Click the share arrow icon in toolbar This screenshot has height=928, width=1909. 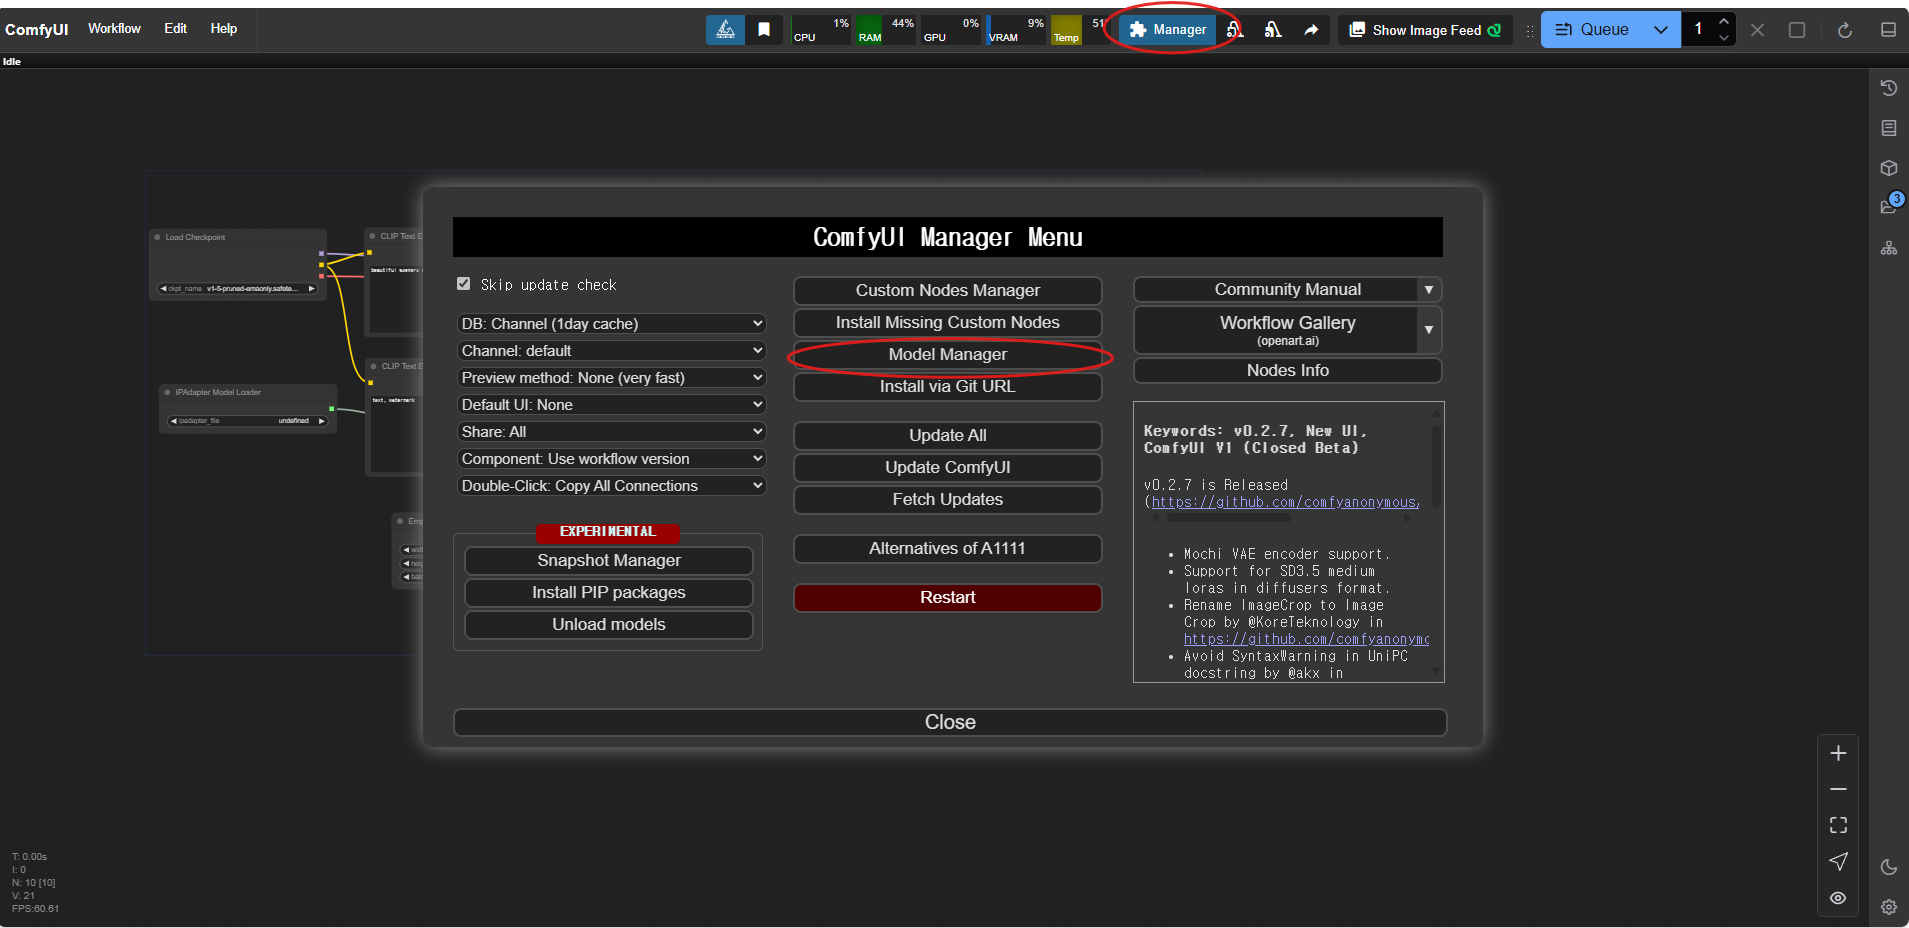click(x=1311, y=30)
